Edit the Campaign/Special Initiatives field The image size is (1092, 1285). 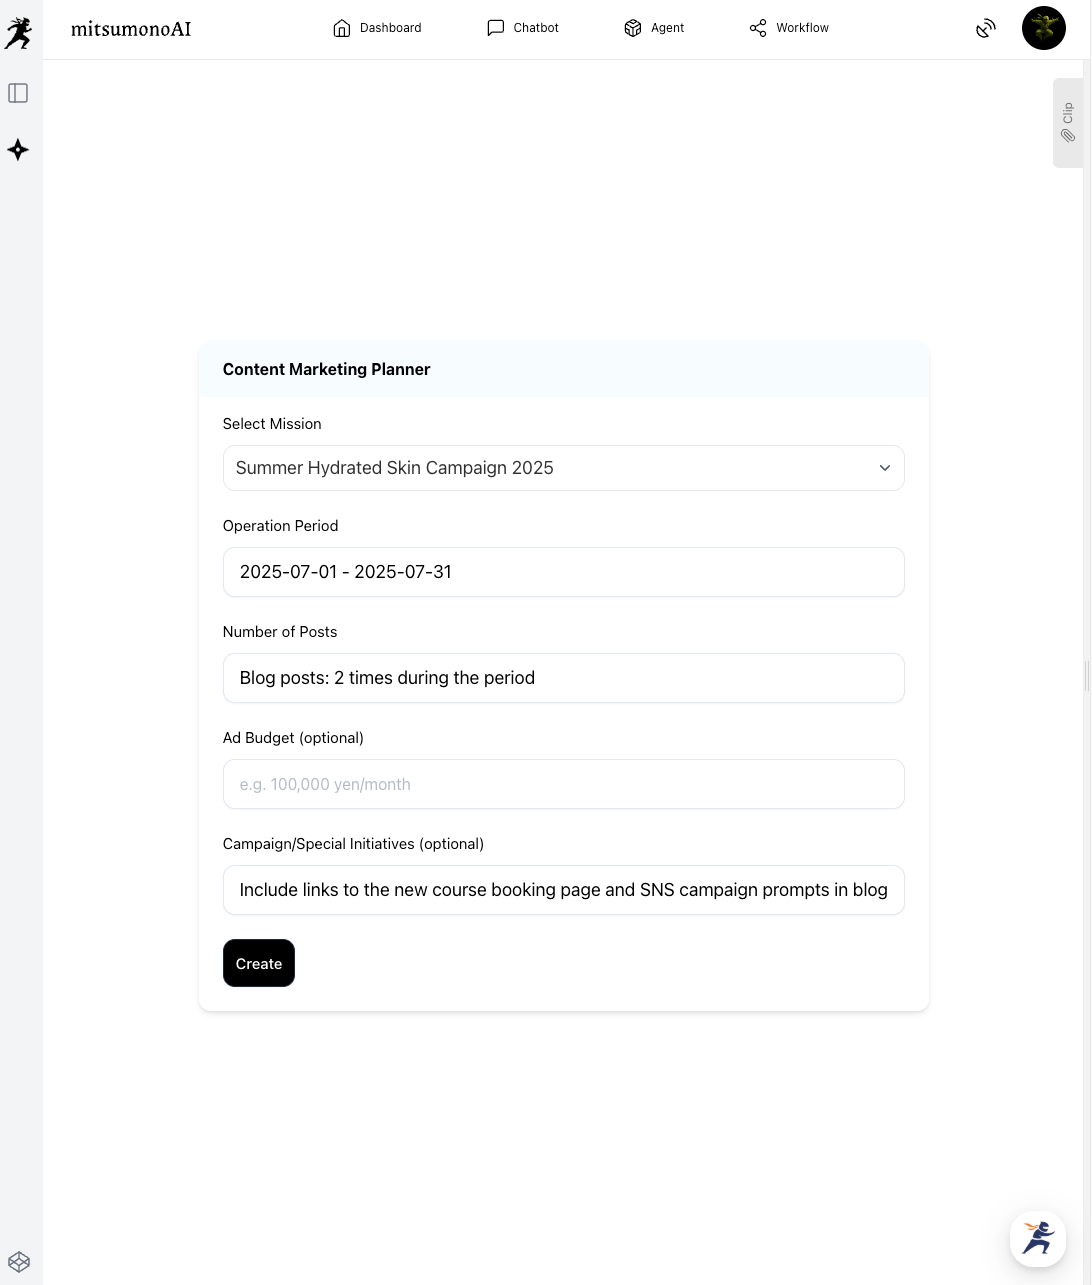coord(563,890)
